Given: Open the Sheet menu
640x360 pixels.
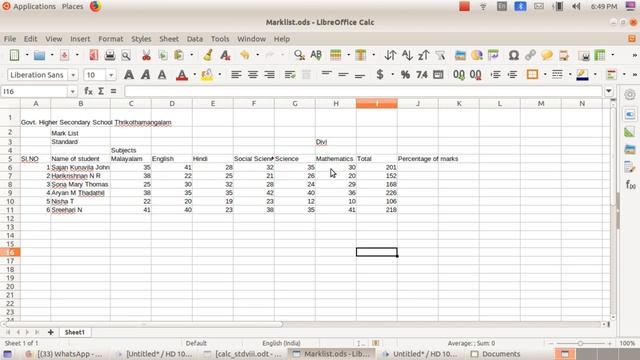Looking at the screenshot, I should 169,39.
